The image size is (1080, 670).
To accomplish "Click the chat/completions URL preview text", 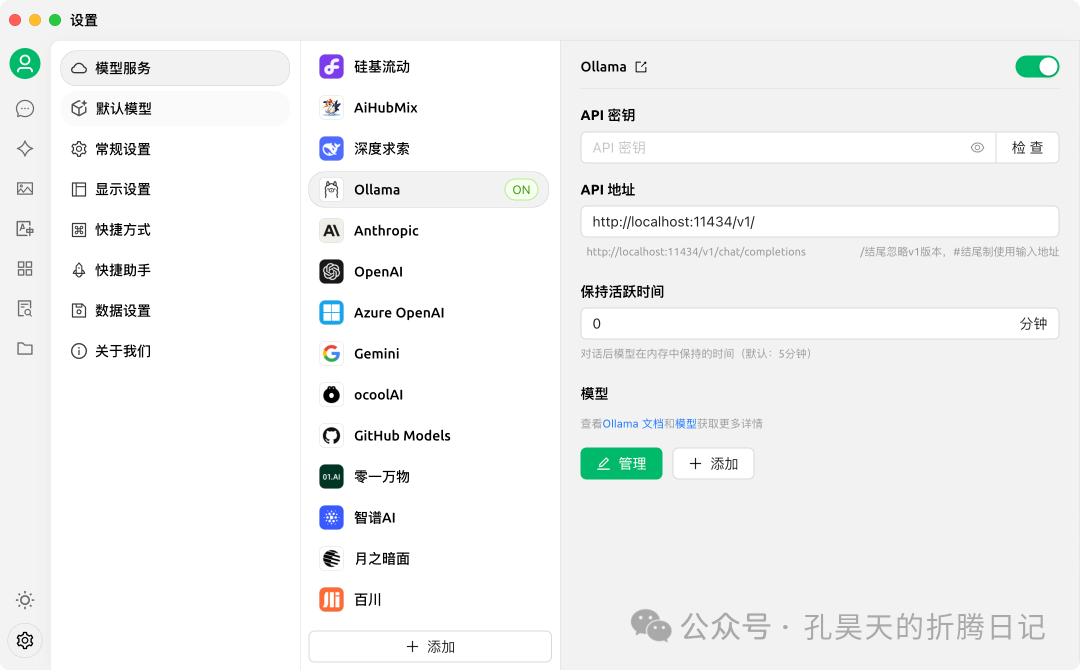I will coord(696,252).
